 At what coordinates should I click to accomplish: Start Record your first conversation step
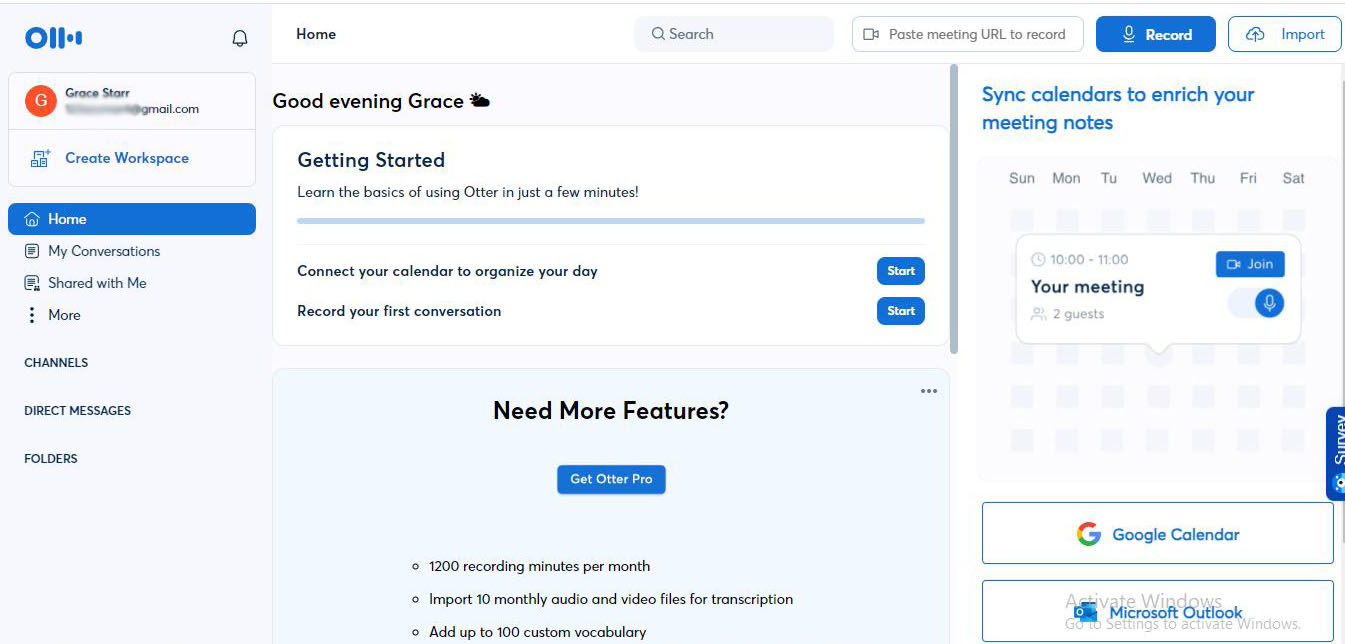901,311
